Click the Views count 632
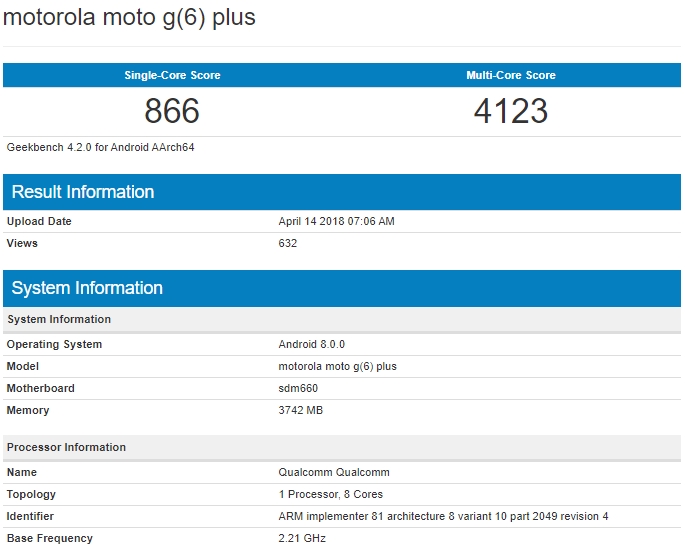Screen dimensions: 685x555 (x=288, y=243)
